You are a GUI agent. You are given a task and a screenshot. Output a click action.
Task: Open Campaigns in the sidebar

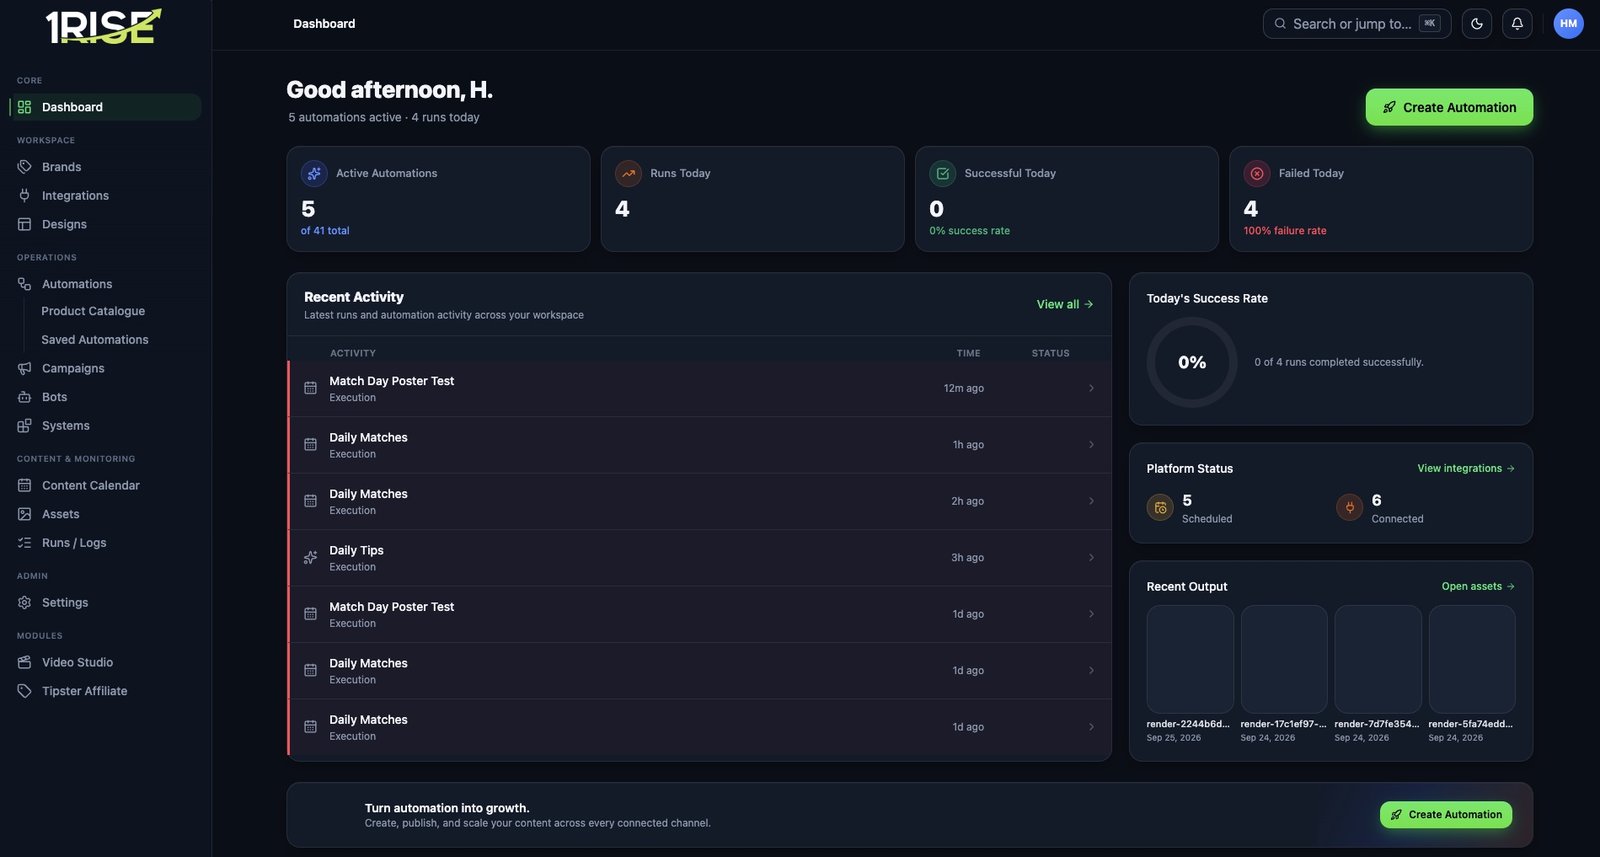tap(106, 368)
